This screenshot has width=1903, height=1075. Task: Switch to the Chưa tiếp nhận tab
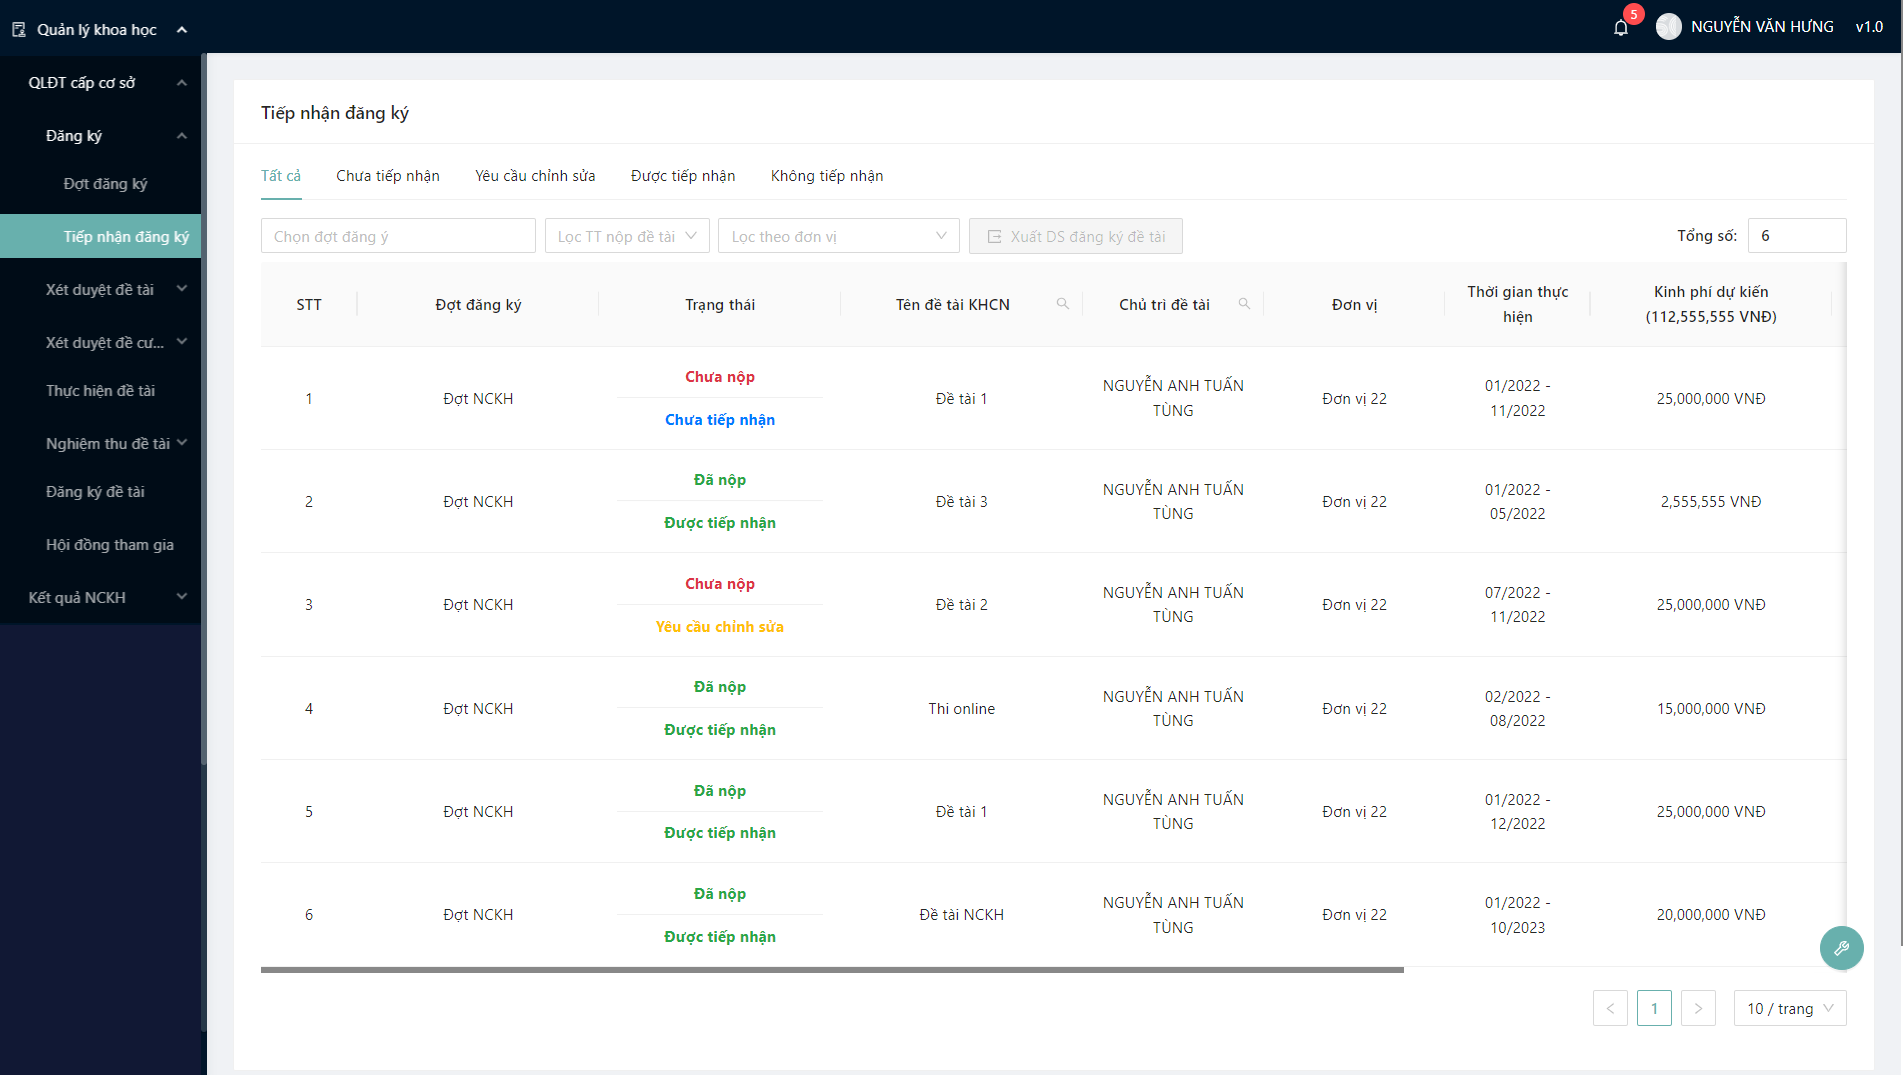[388, 176]
